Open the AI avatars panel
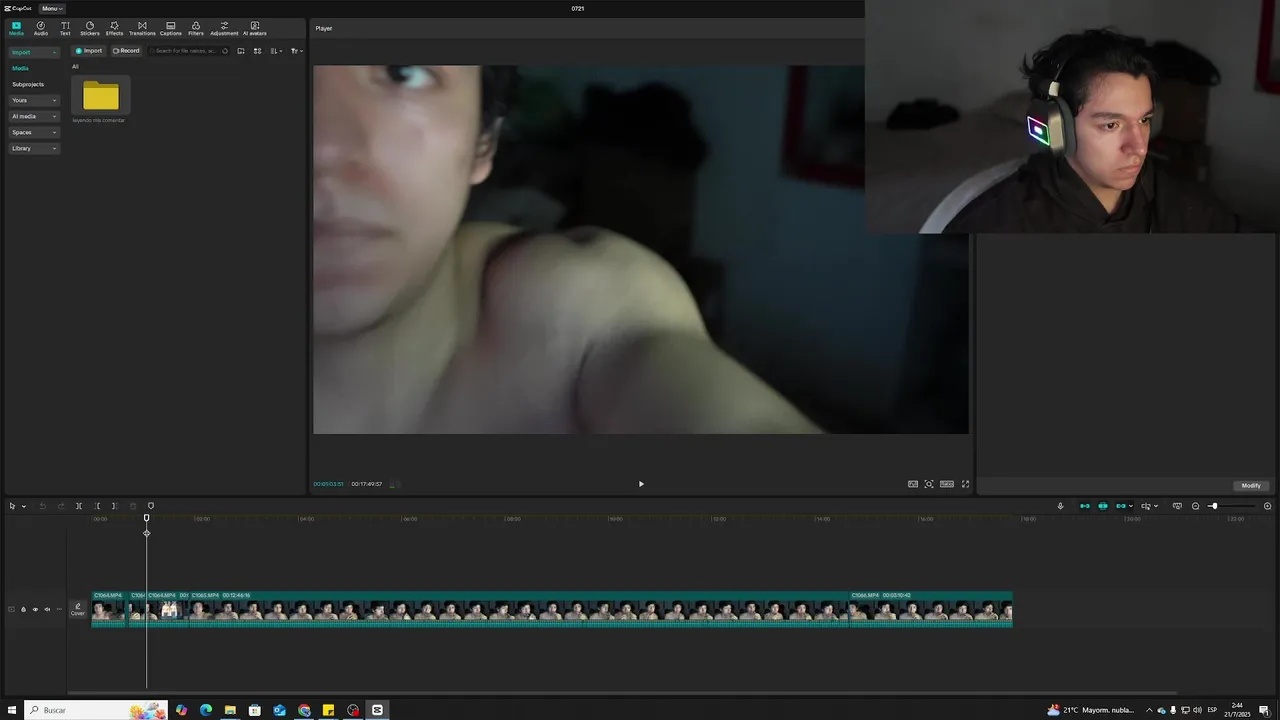Screen dimensions: 1280x720 pyautogui.click(x=255, y=28)
